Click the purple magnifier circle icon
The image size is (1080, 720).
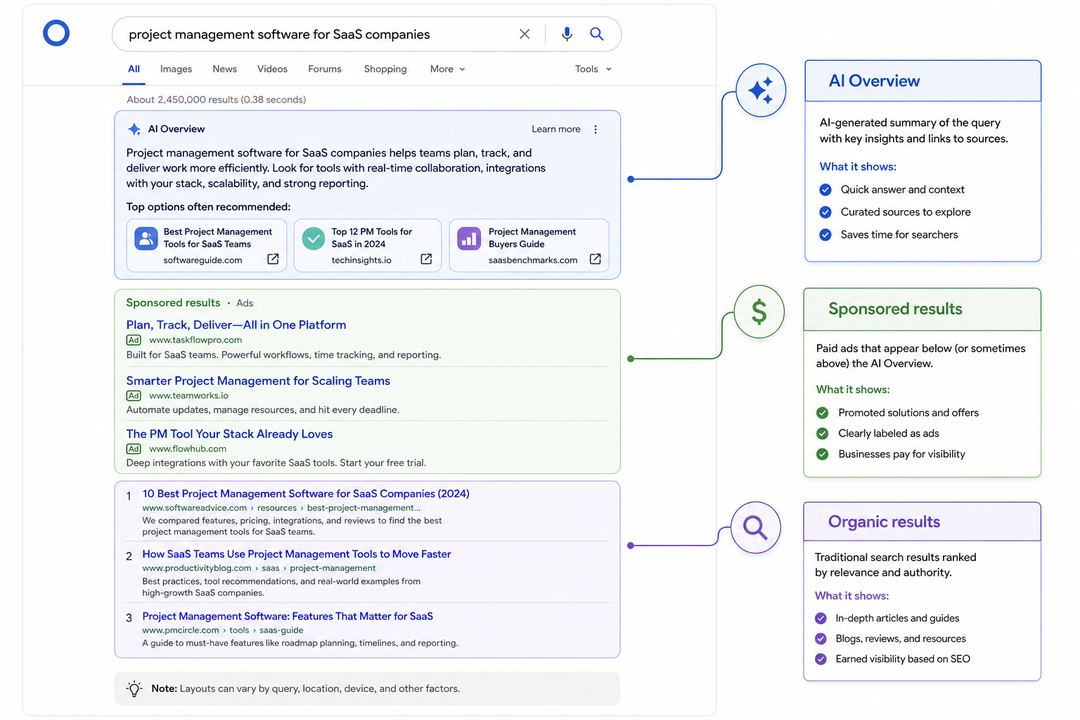[x=756, y=528]
